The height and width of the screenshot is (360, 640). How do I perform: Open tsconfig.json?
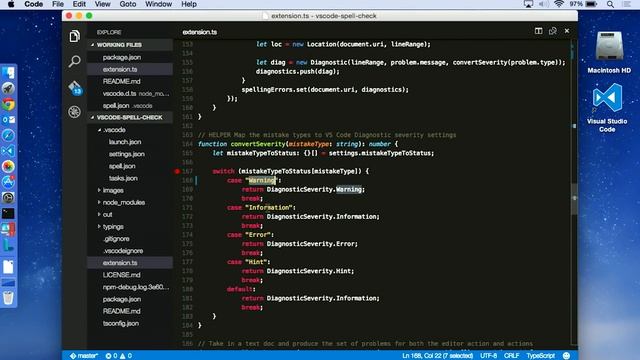pos(130,323)
